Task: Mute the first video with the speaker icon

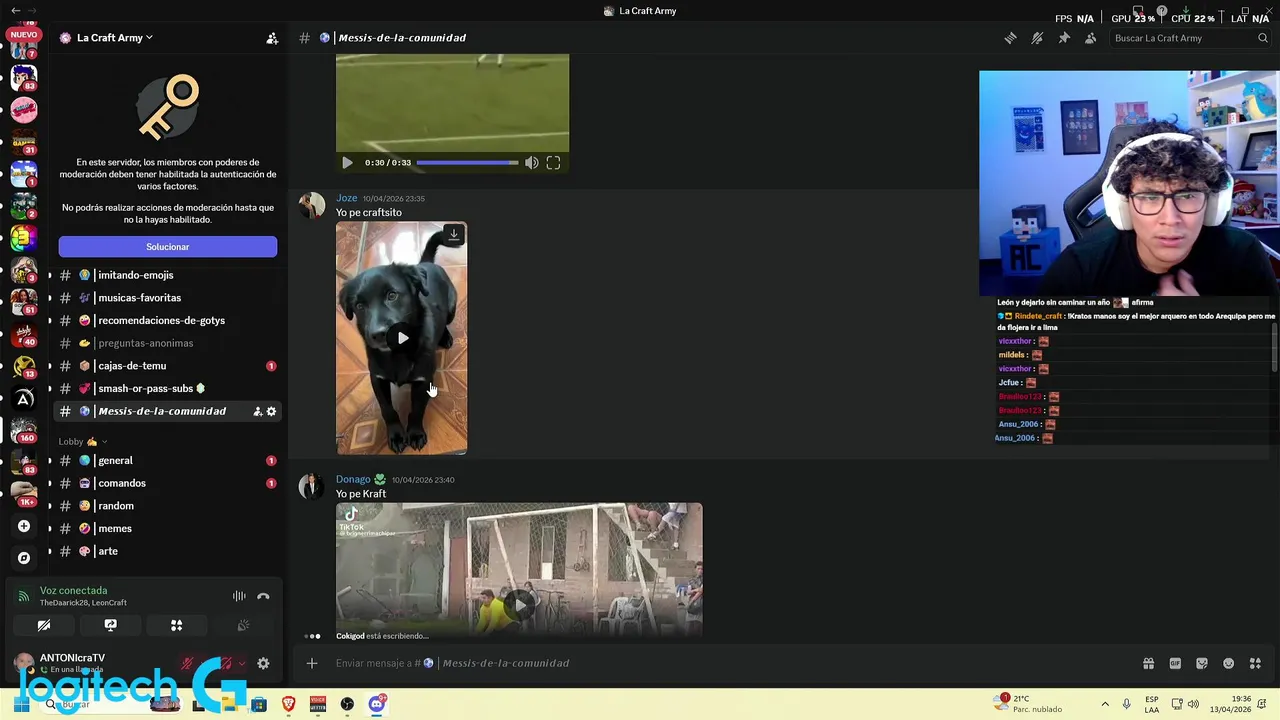Action: (532, 163)
